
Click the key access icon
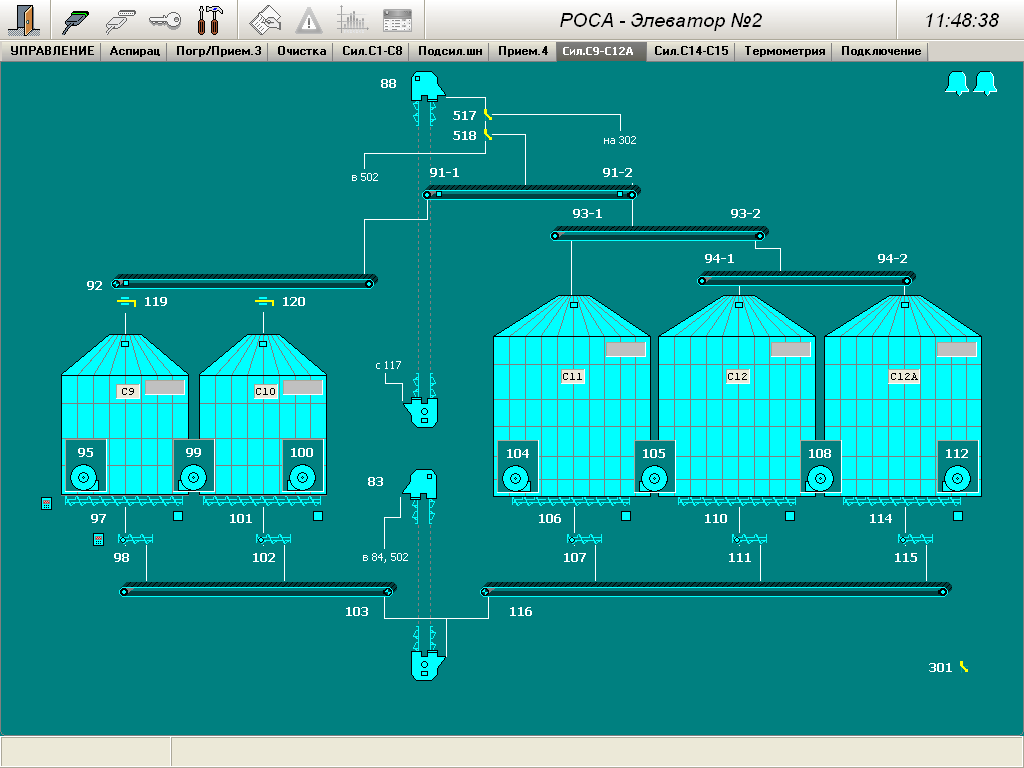(165, 19)
